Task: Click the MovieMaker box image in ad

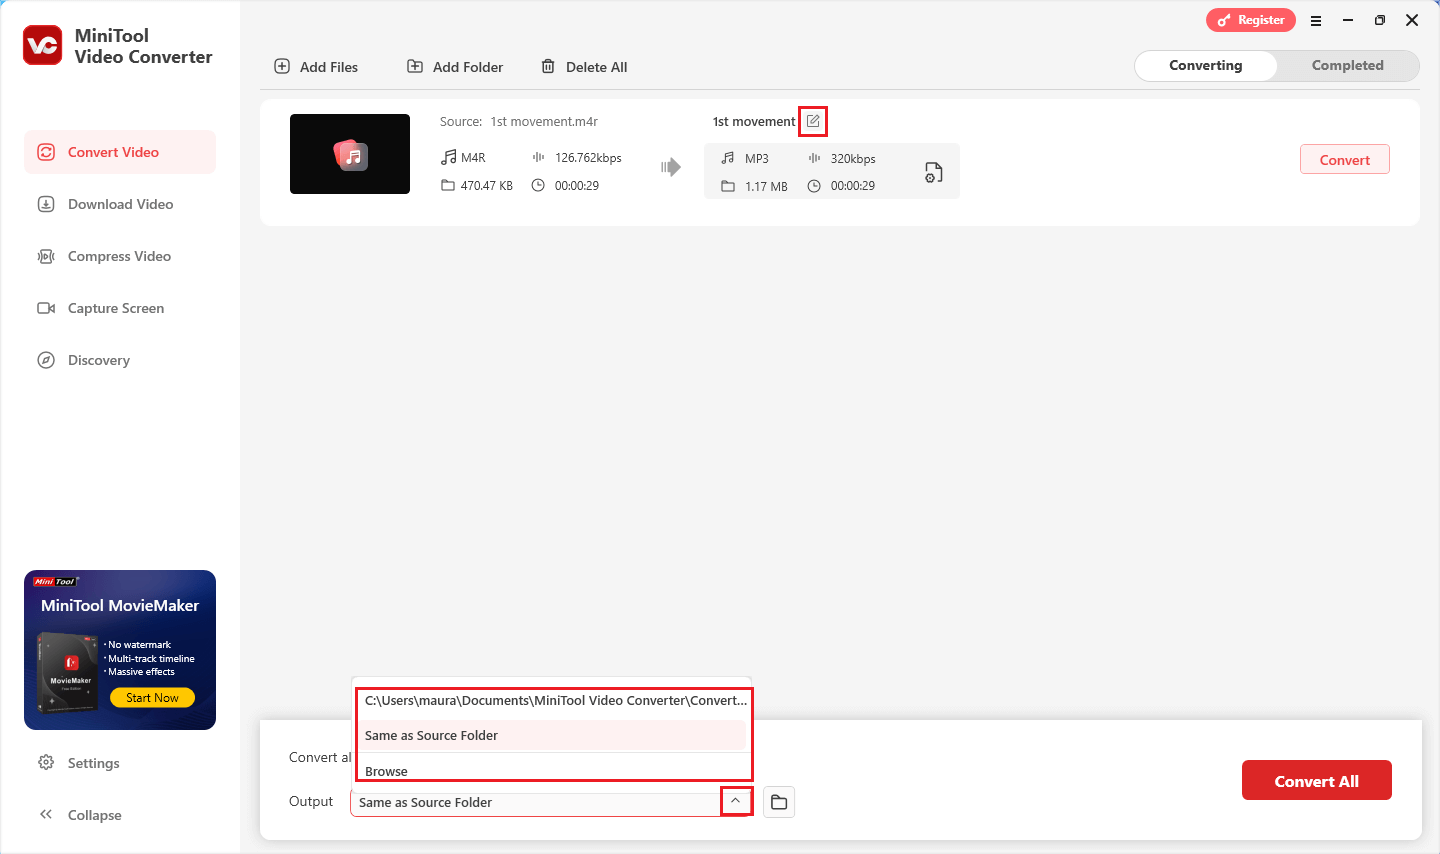Action: pos(68,671)
